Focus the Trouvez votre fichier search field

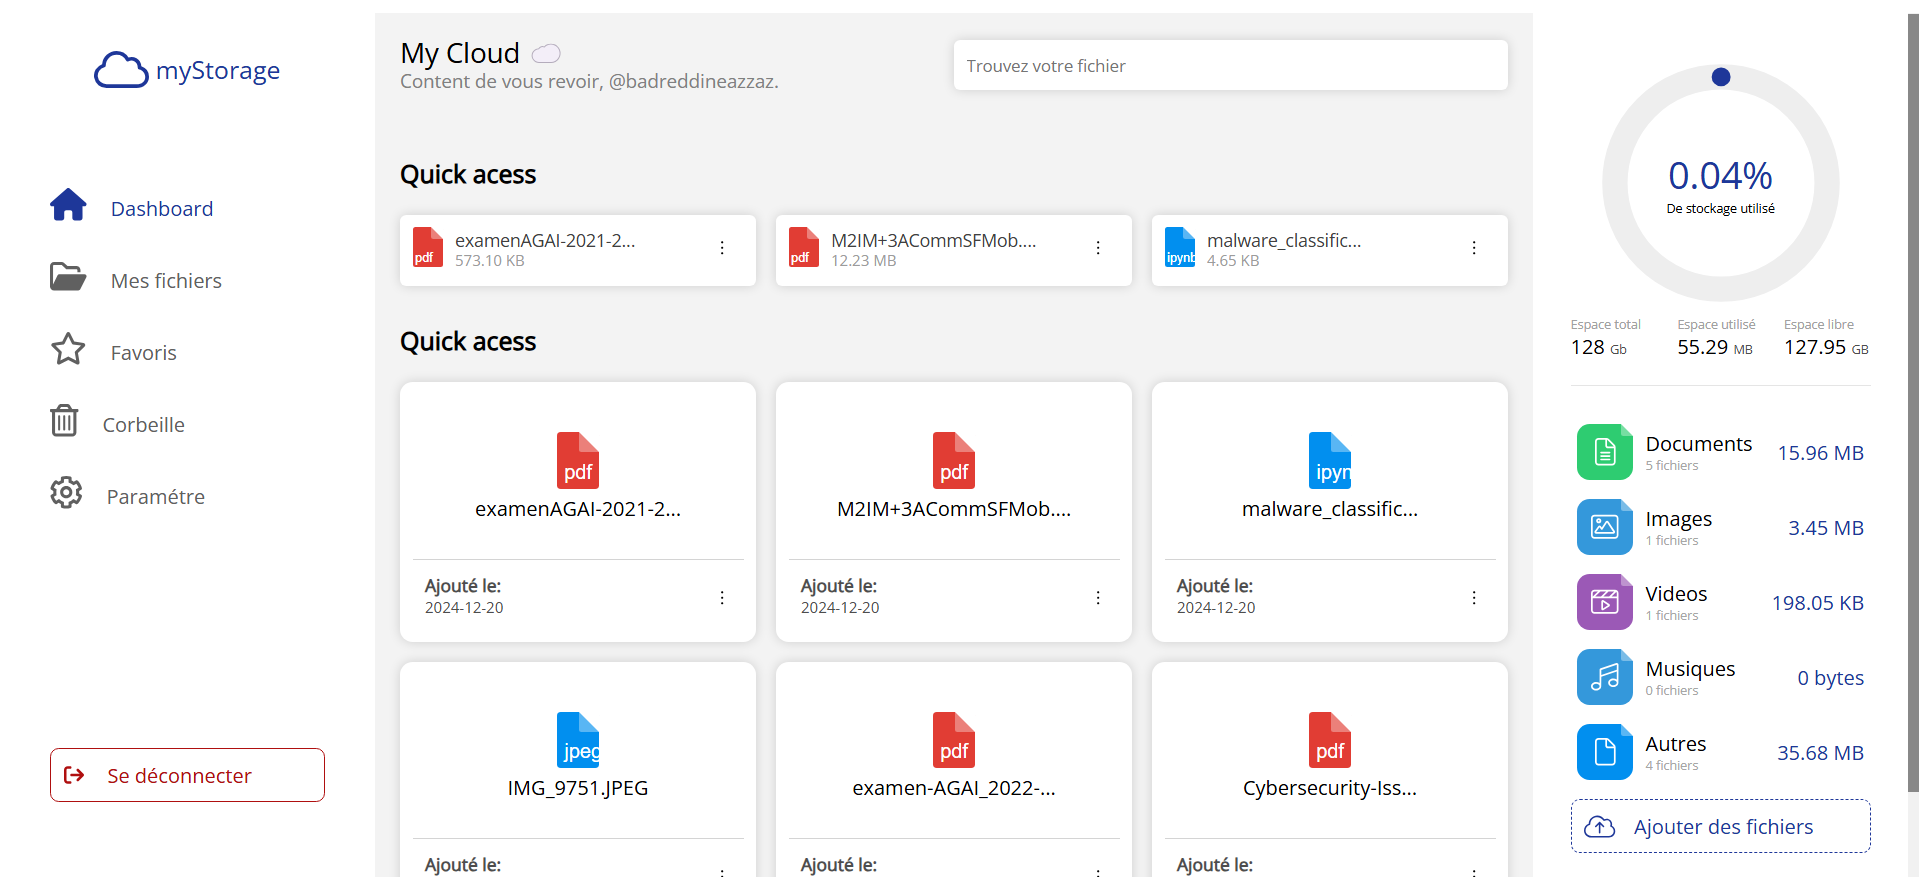[x=1230, y=66]
